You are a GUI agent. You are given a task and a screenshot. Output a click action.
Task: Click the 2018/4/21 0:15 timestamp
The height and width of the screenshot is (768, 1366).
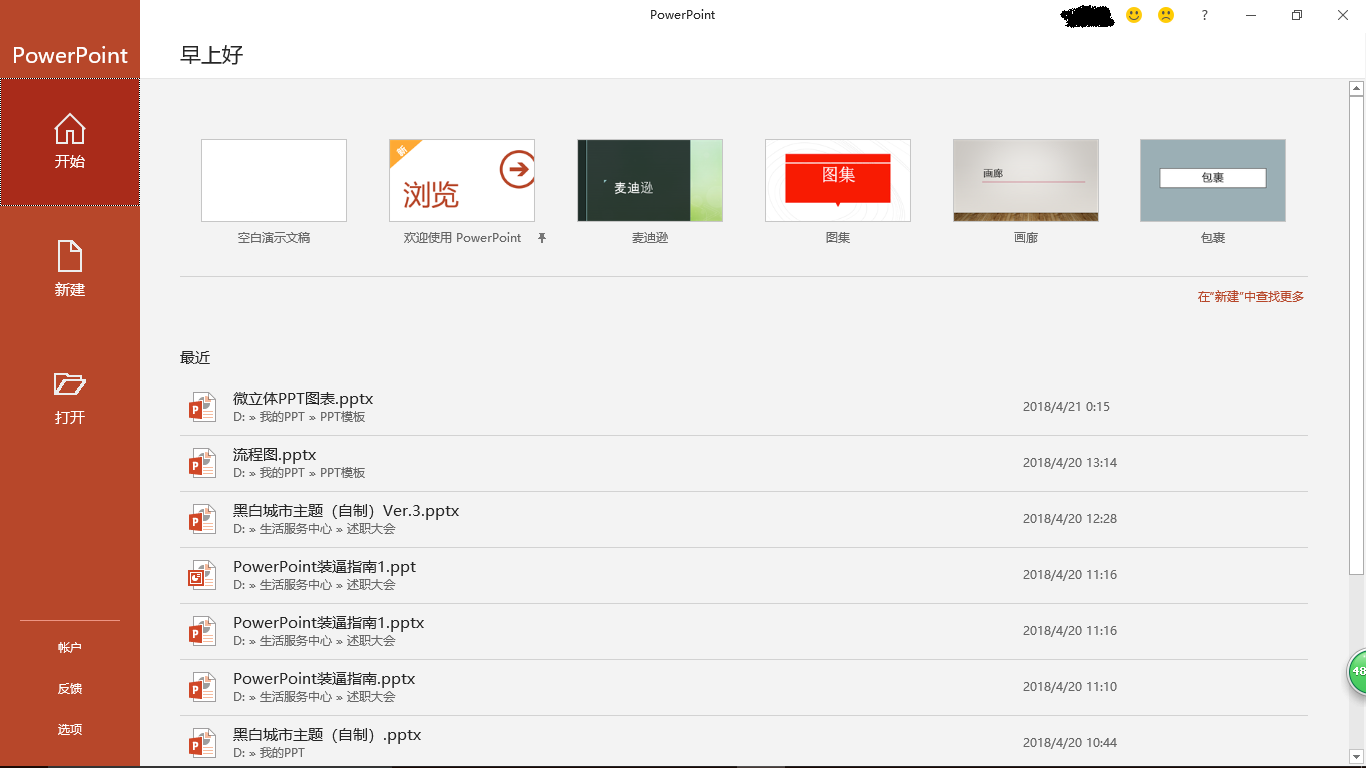1066,407
